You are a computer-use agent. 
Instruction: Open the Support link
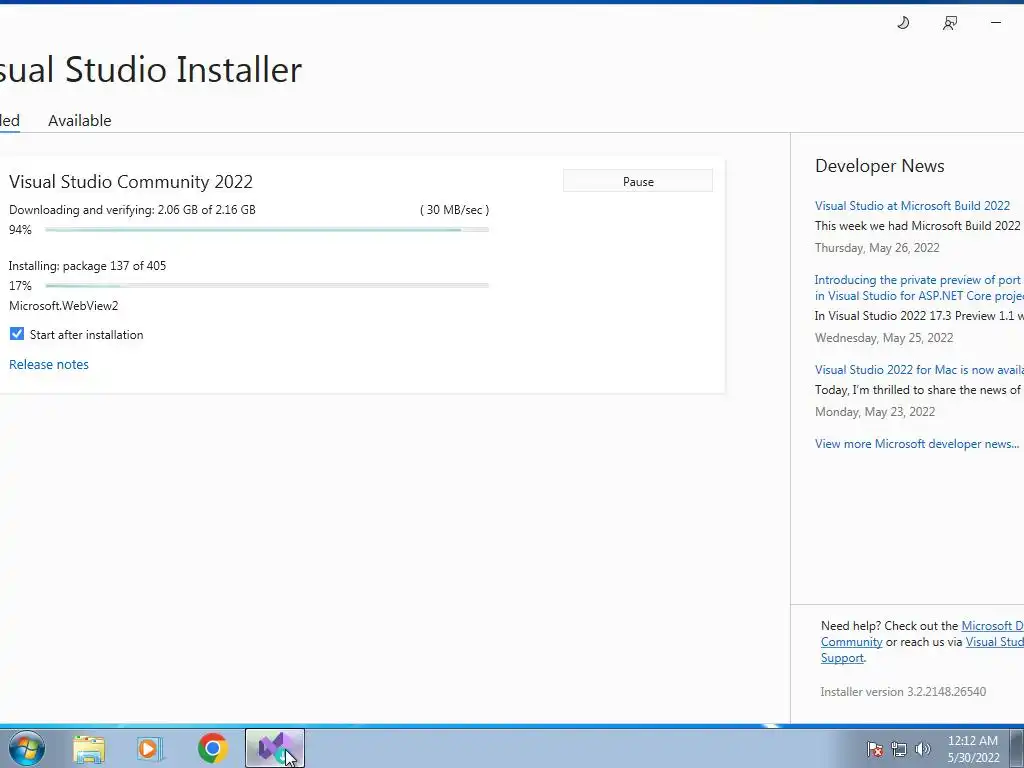pyautogui.click(x=842, y=658)
